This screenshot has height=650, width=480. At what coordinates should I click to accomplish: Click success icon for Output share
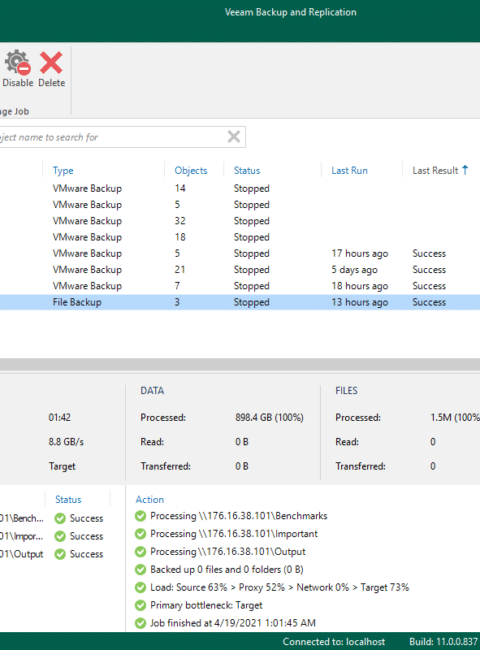coord(60,554)
